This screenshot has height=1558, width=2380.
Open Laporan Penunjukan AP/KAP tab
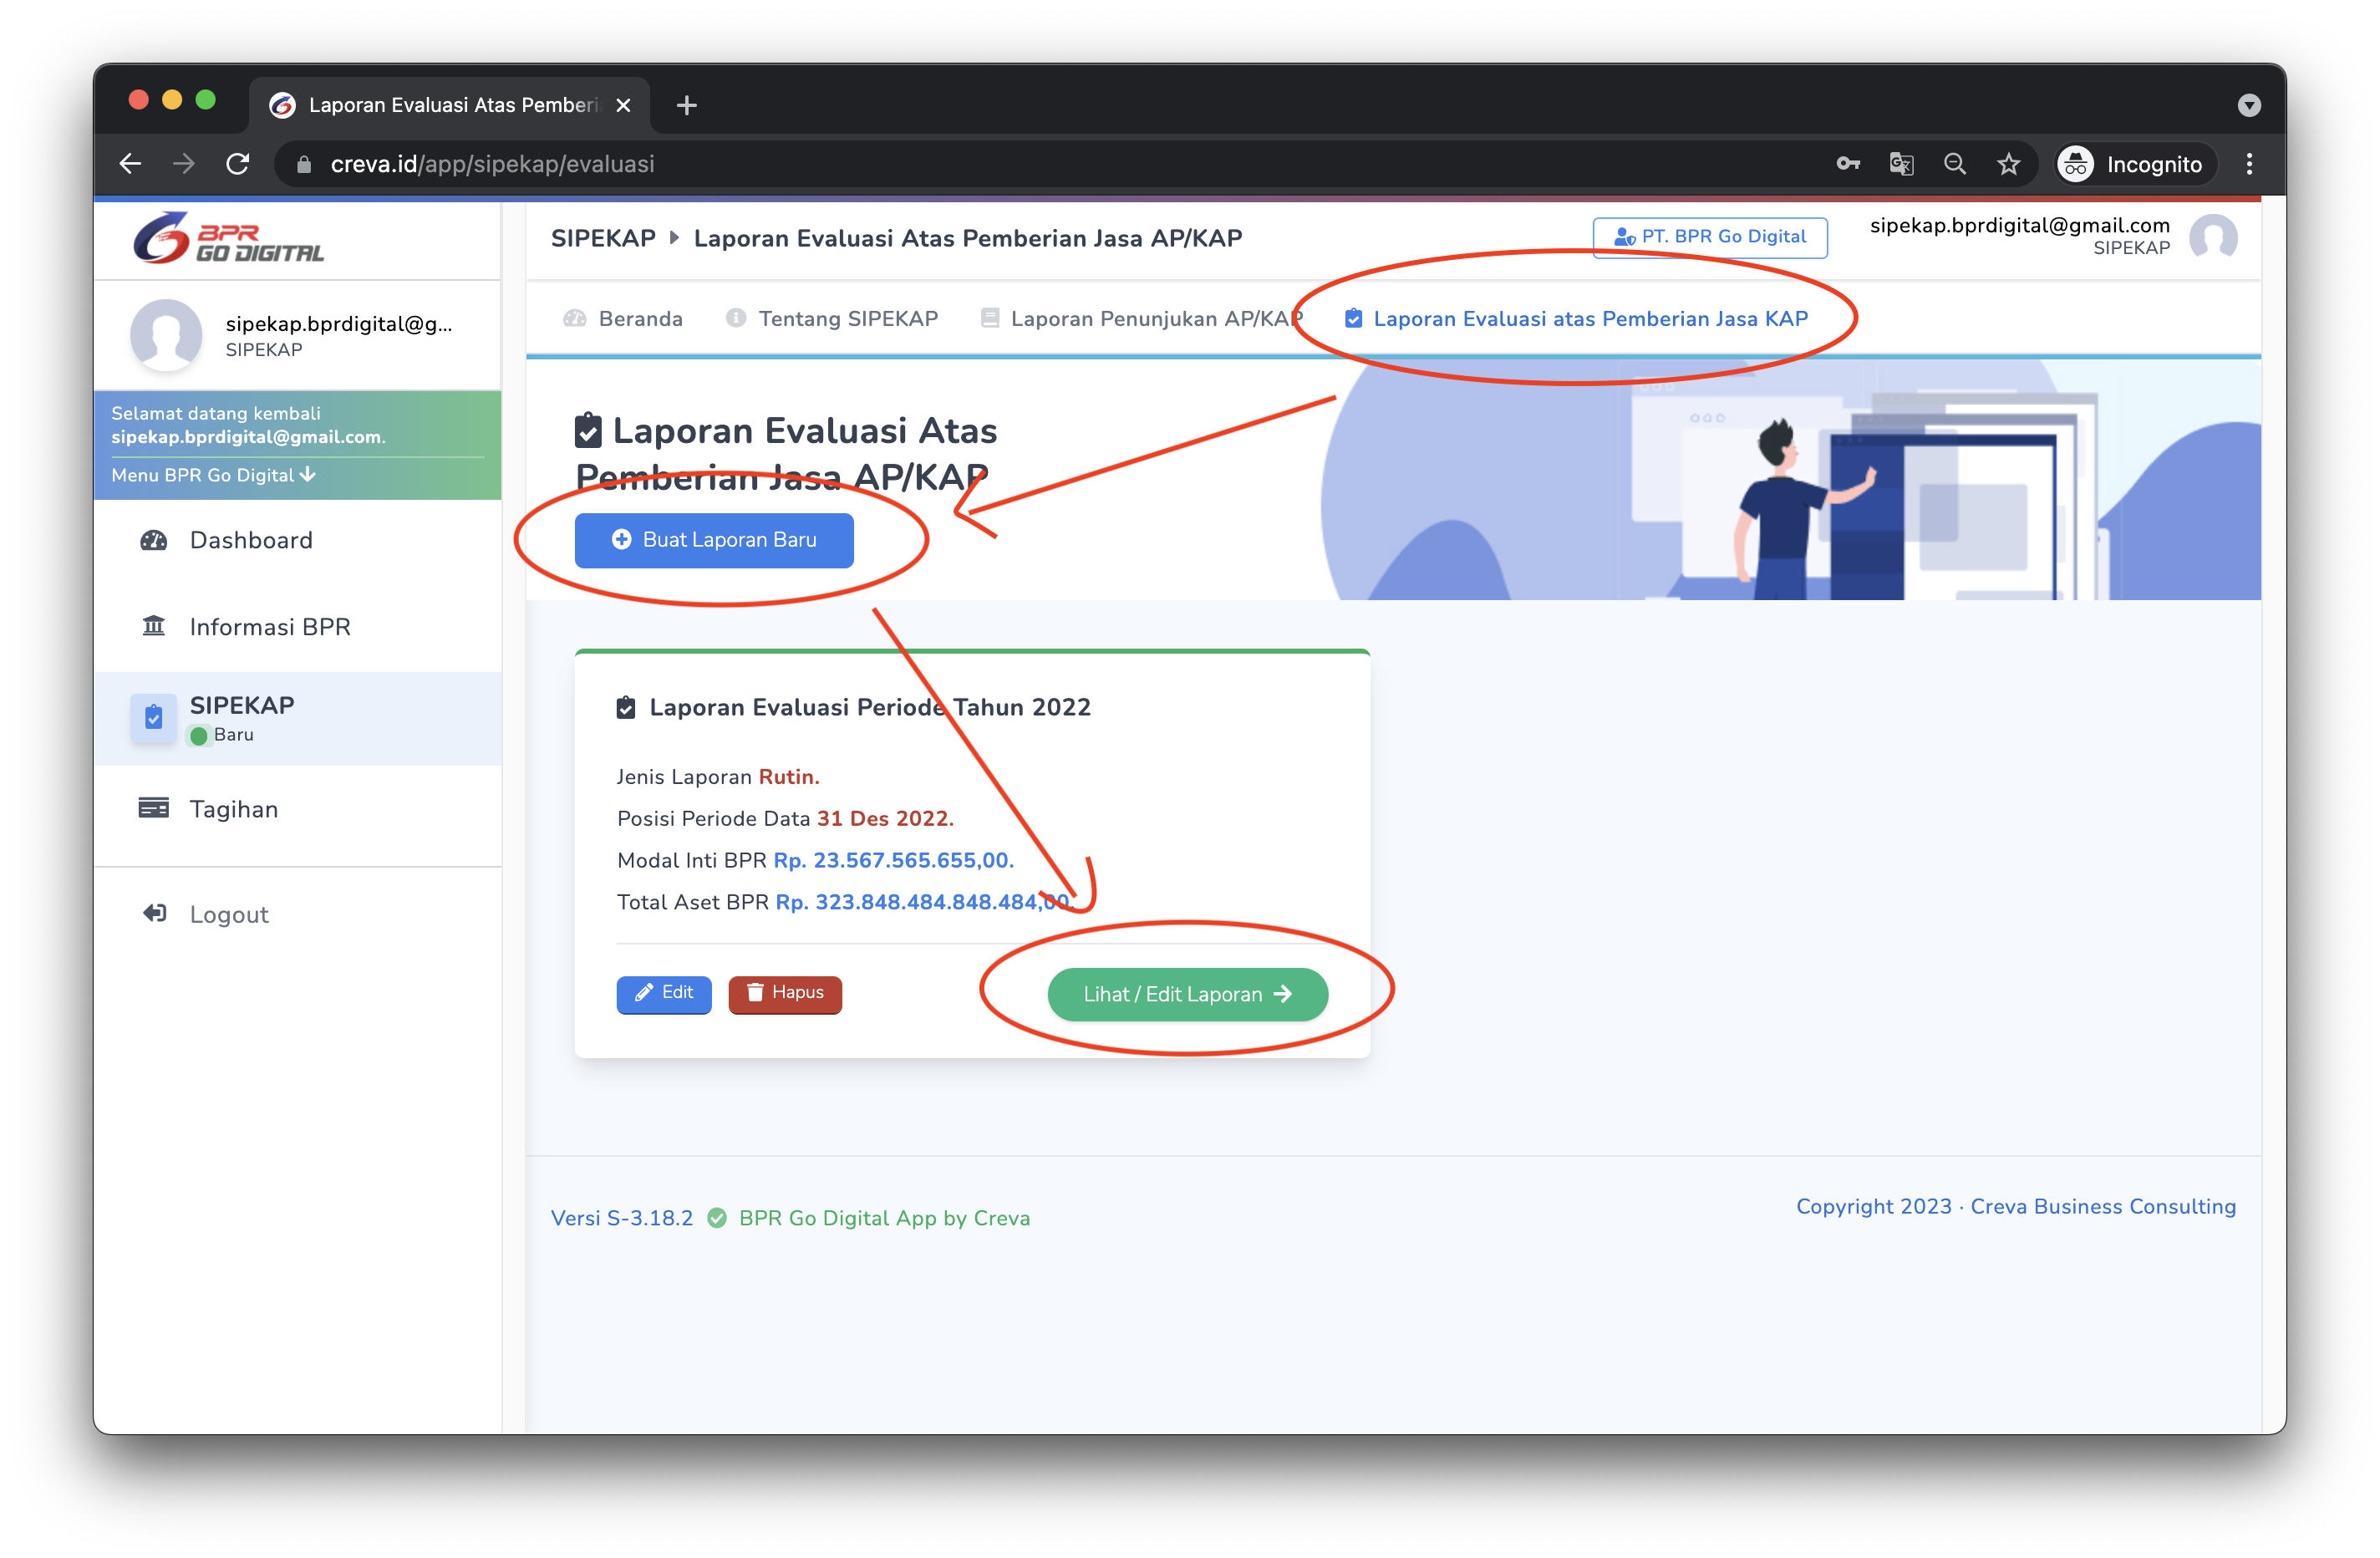[x=1141, y=318]
